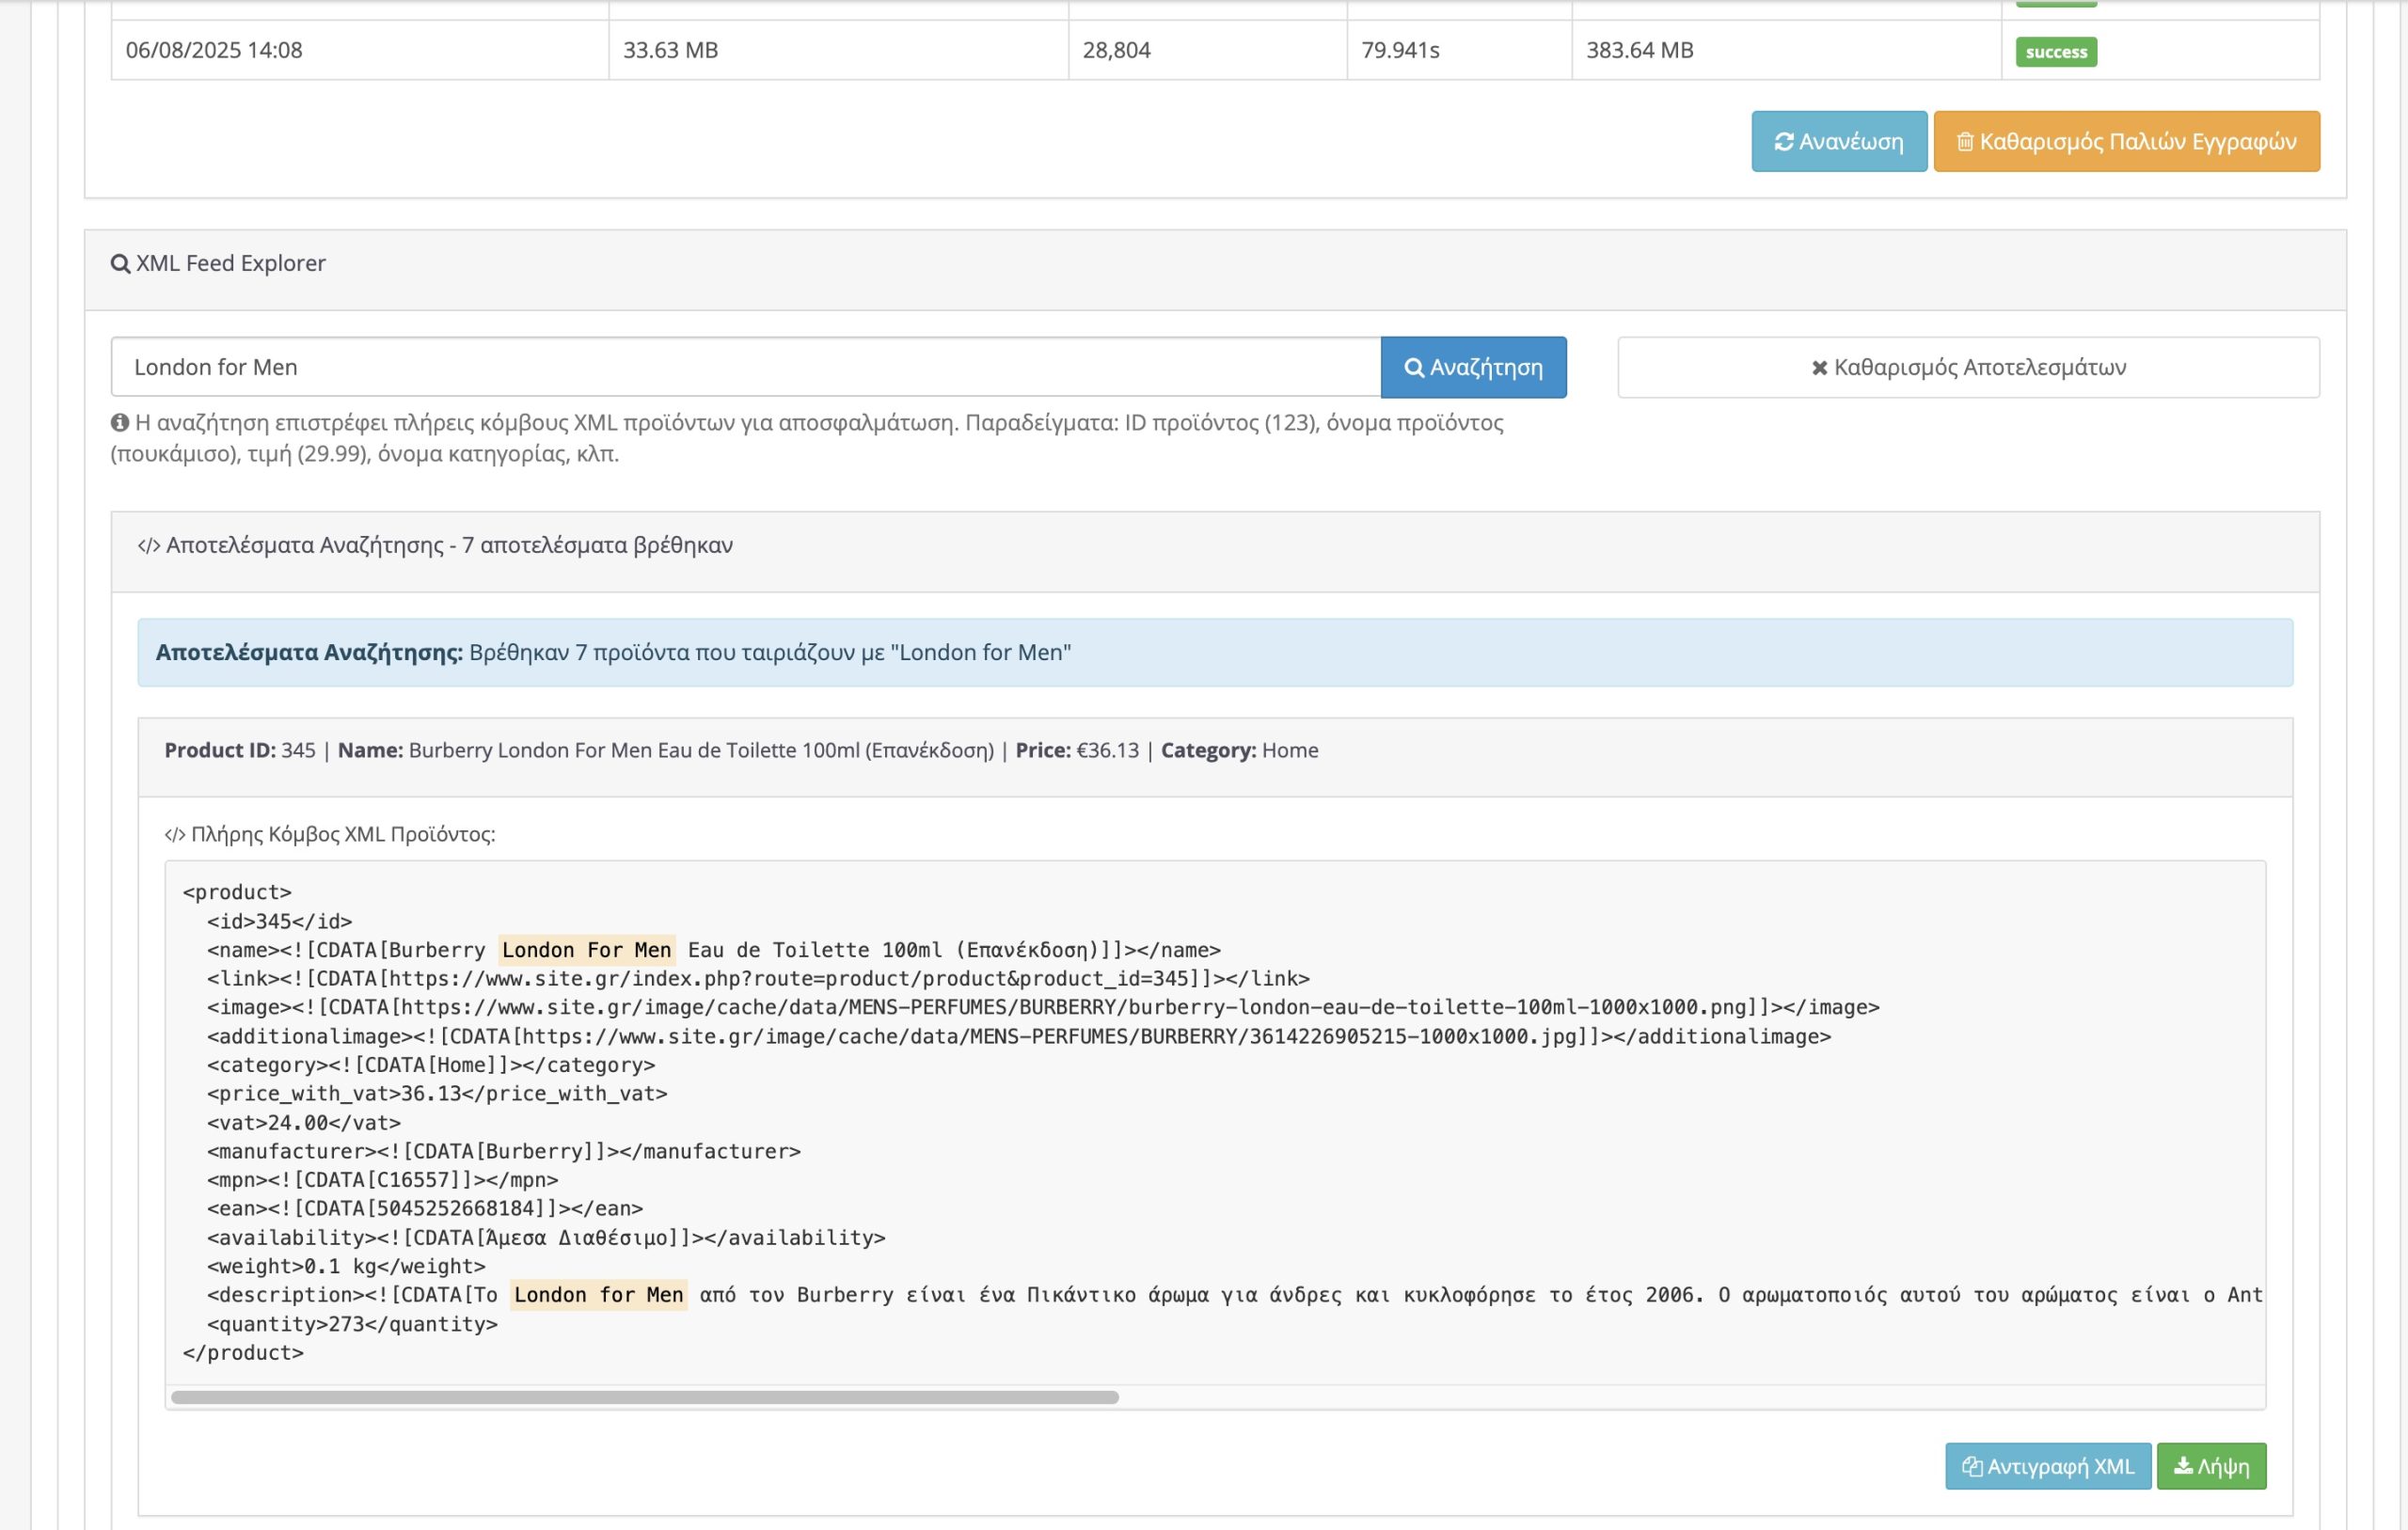Image resolution: width=2408 pixels, height=1530 pixels.
Task: Click the <image> URL line
Action: click(x=1043, y=1007)
